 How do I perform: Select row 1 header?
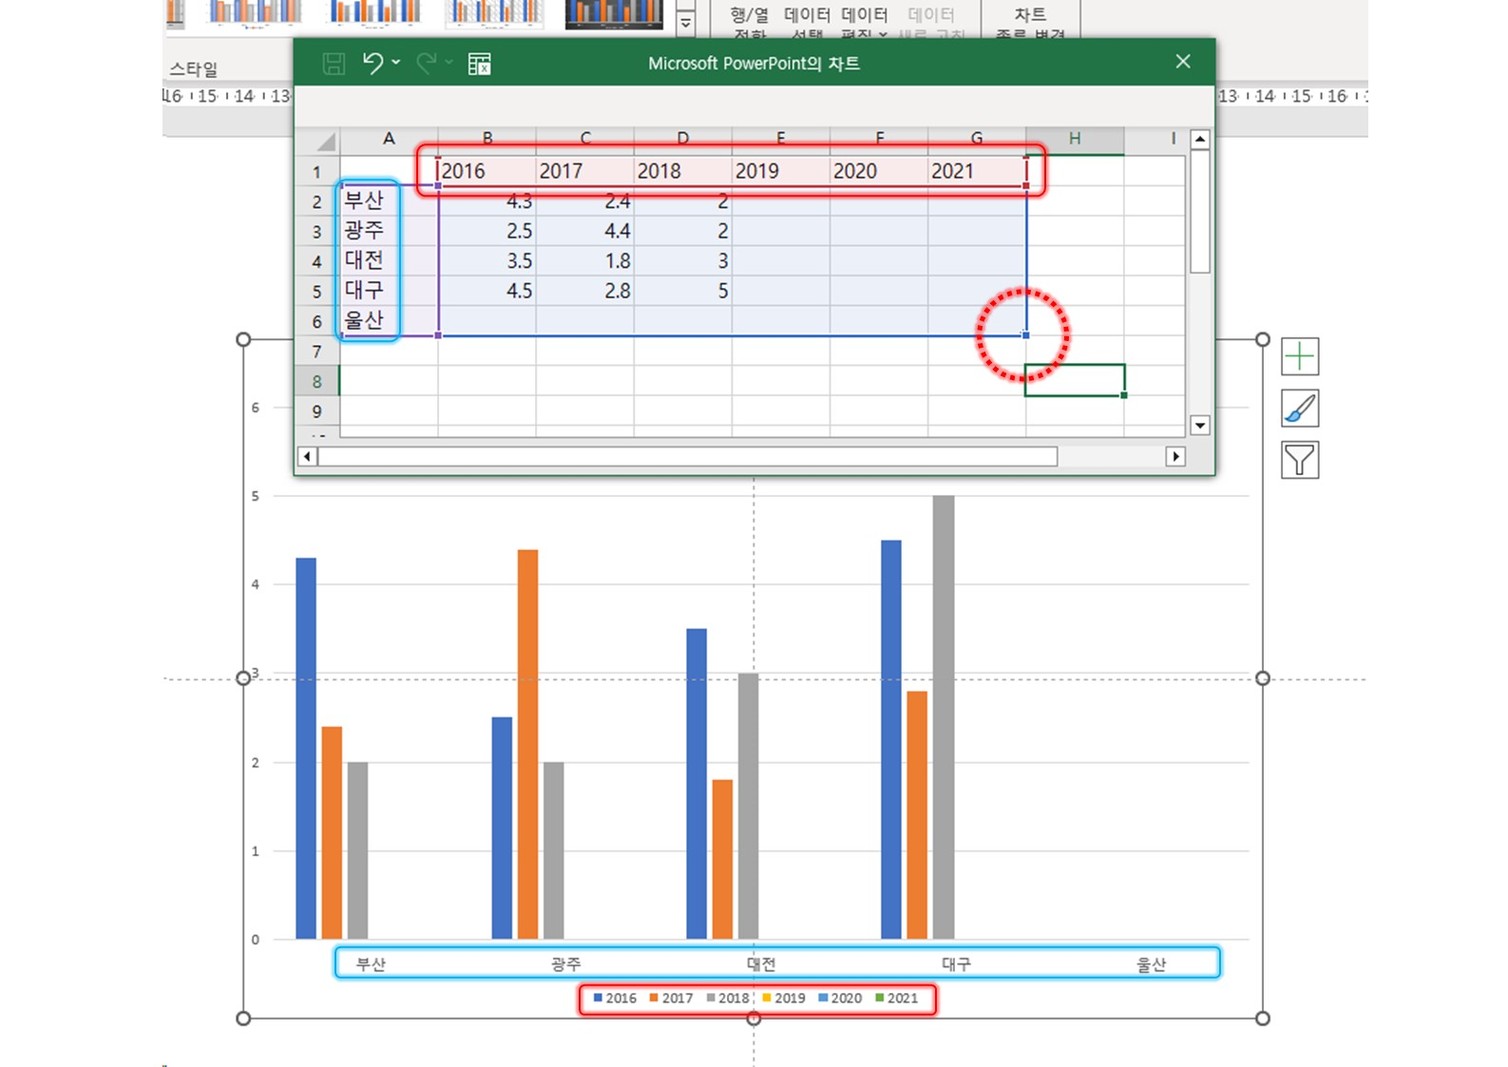(317, 171)
